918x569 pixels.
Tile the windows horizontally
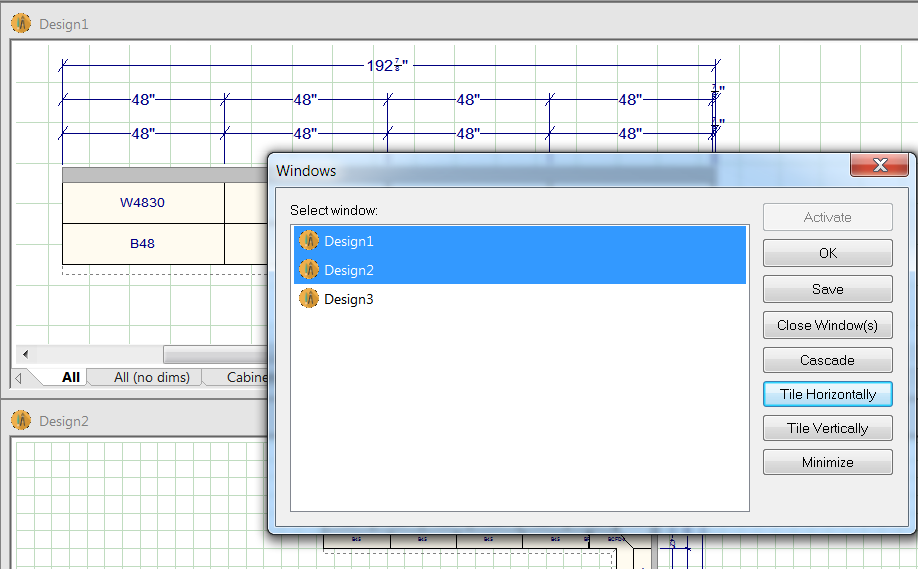pos(827,394)
